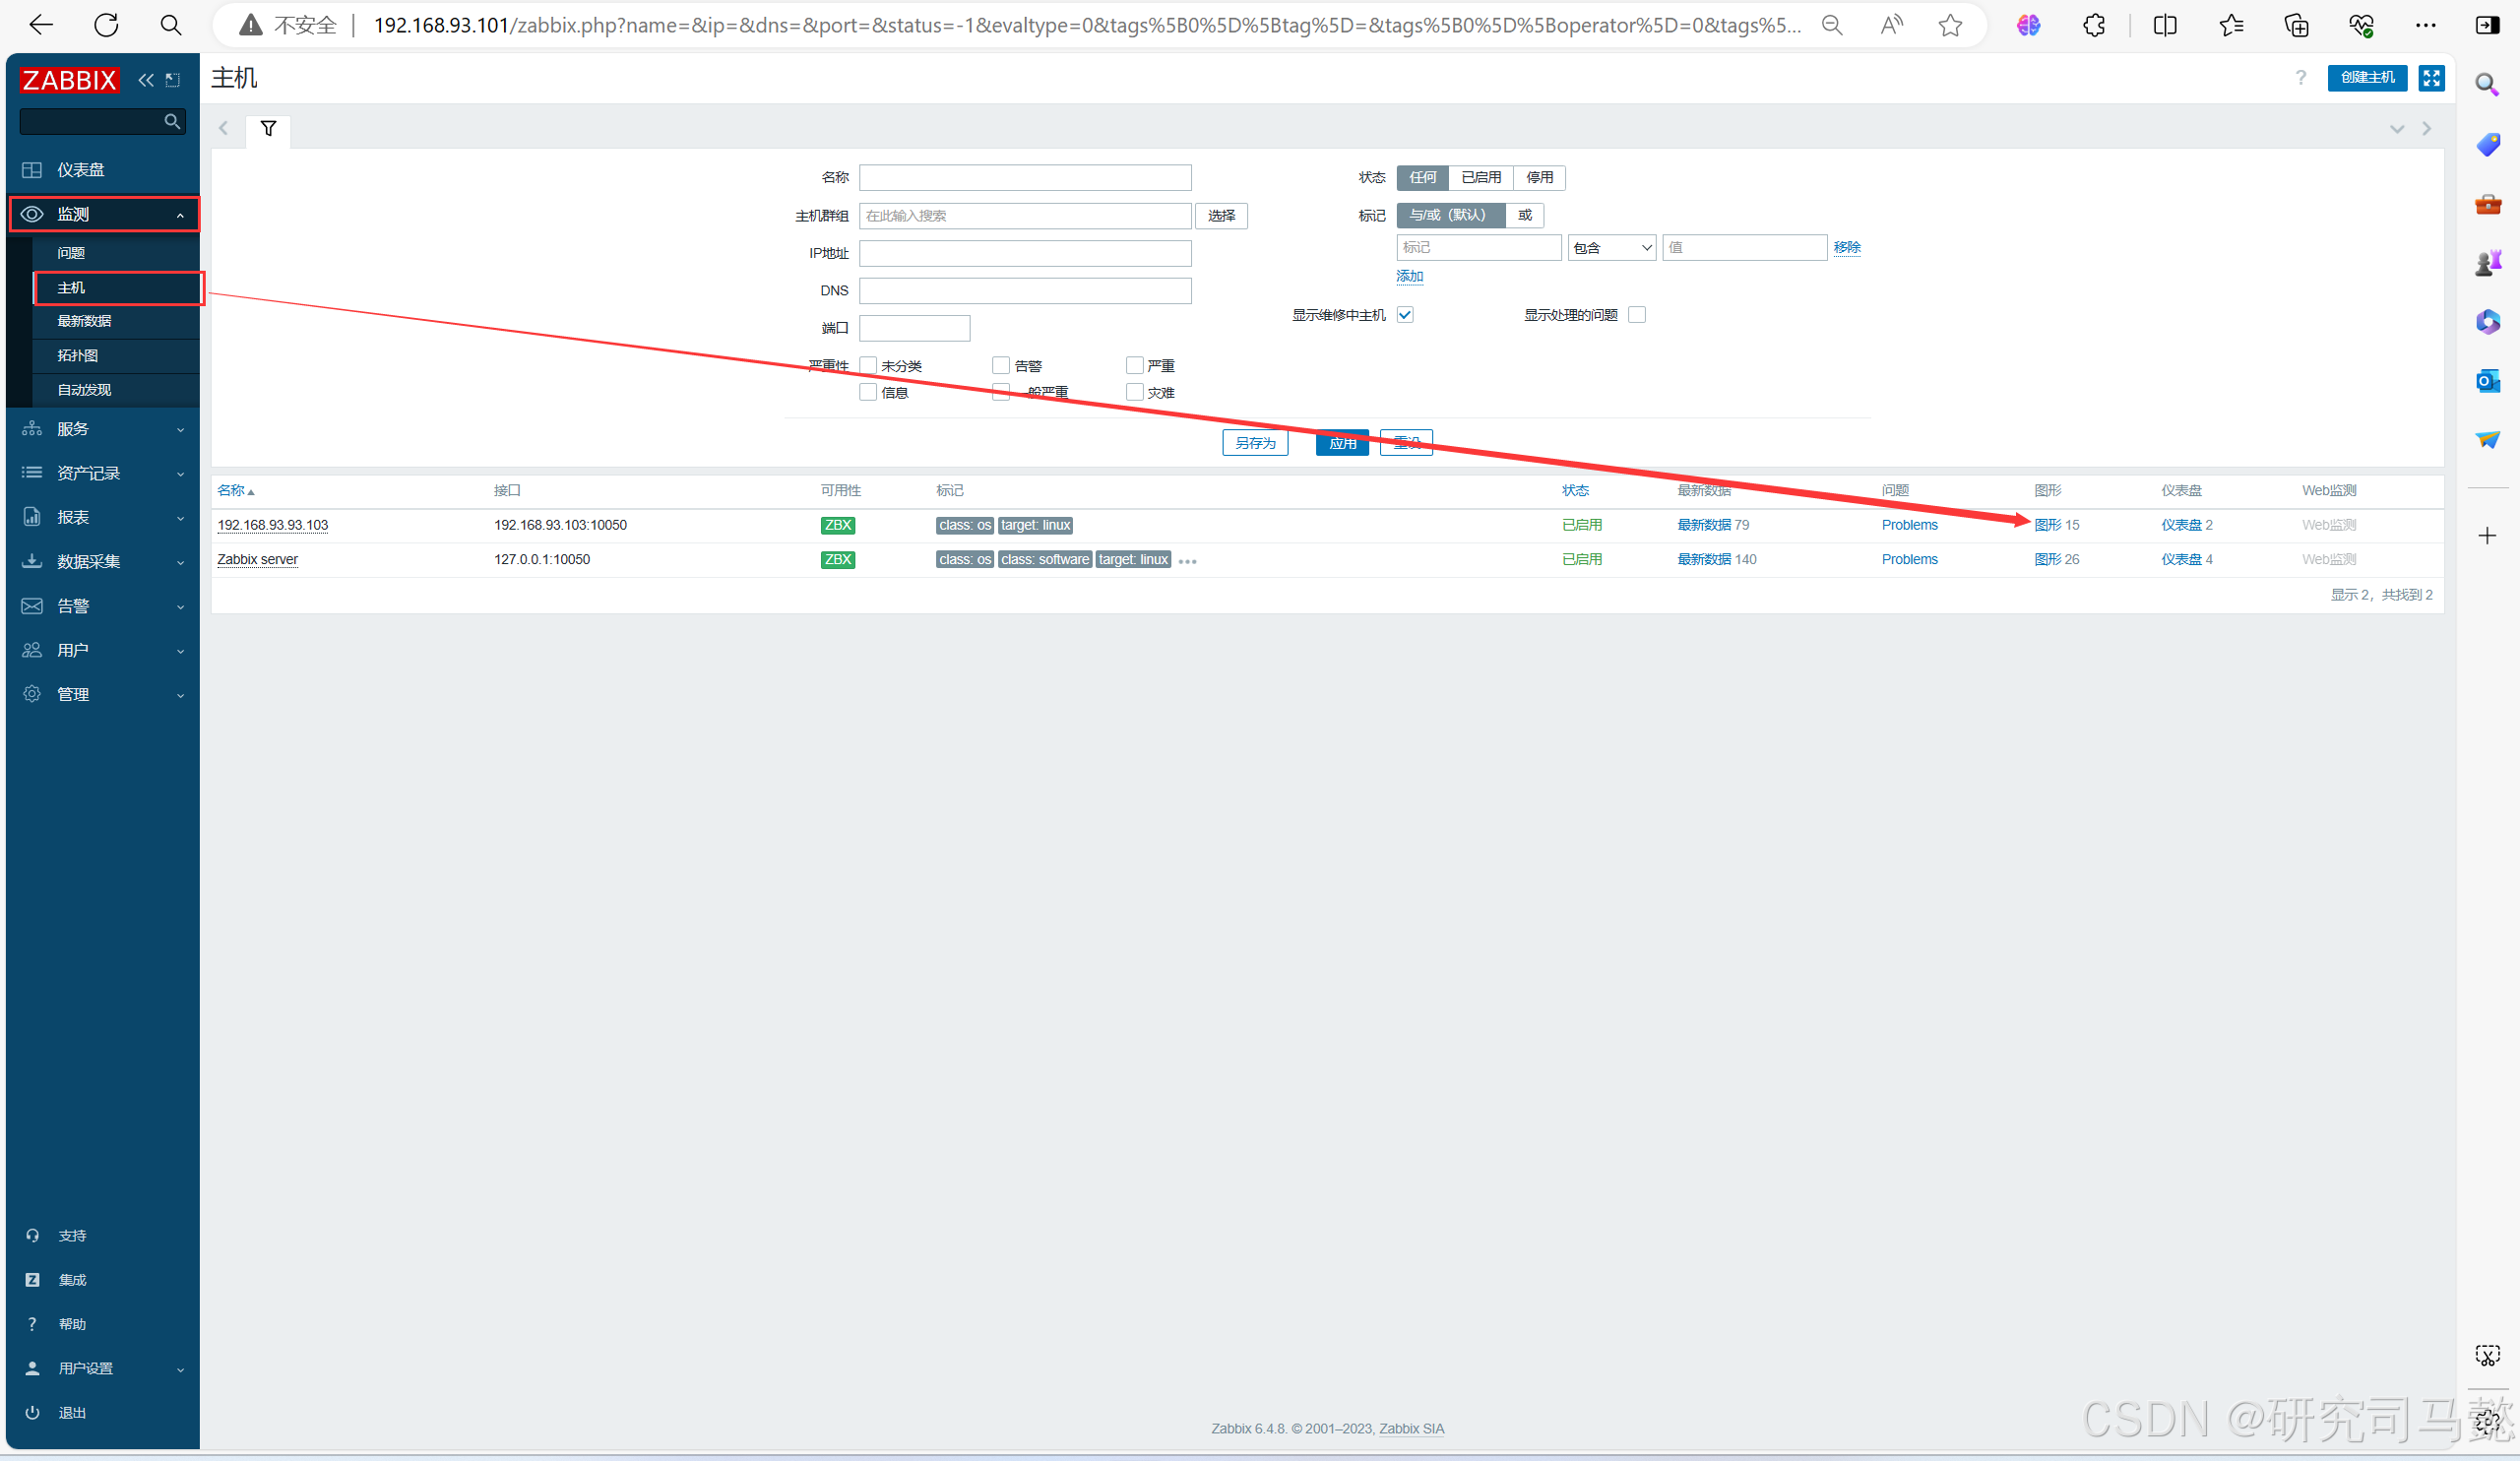Check the 严重 severity checkbox
The width and height of the screenshot is (2520, 1461).
point(1135,365)
